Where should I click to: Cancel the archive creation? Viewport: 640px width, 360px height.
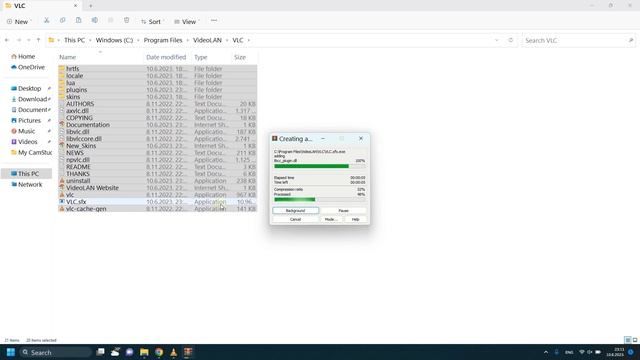point(296,220)
